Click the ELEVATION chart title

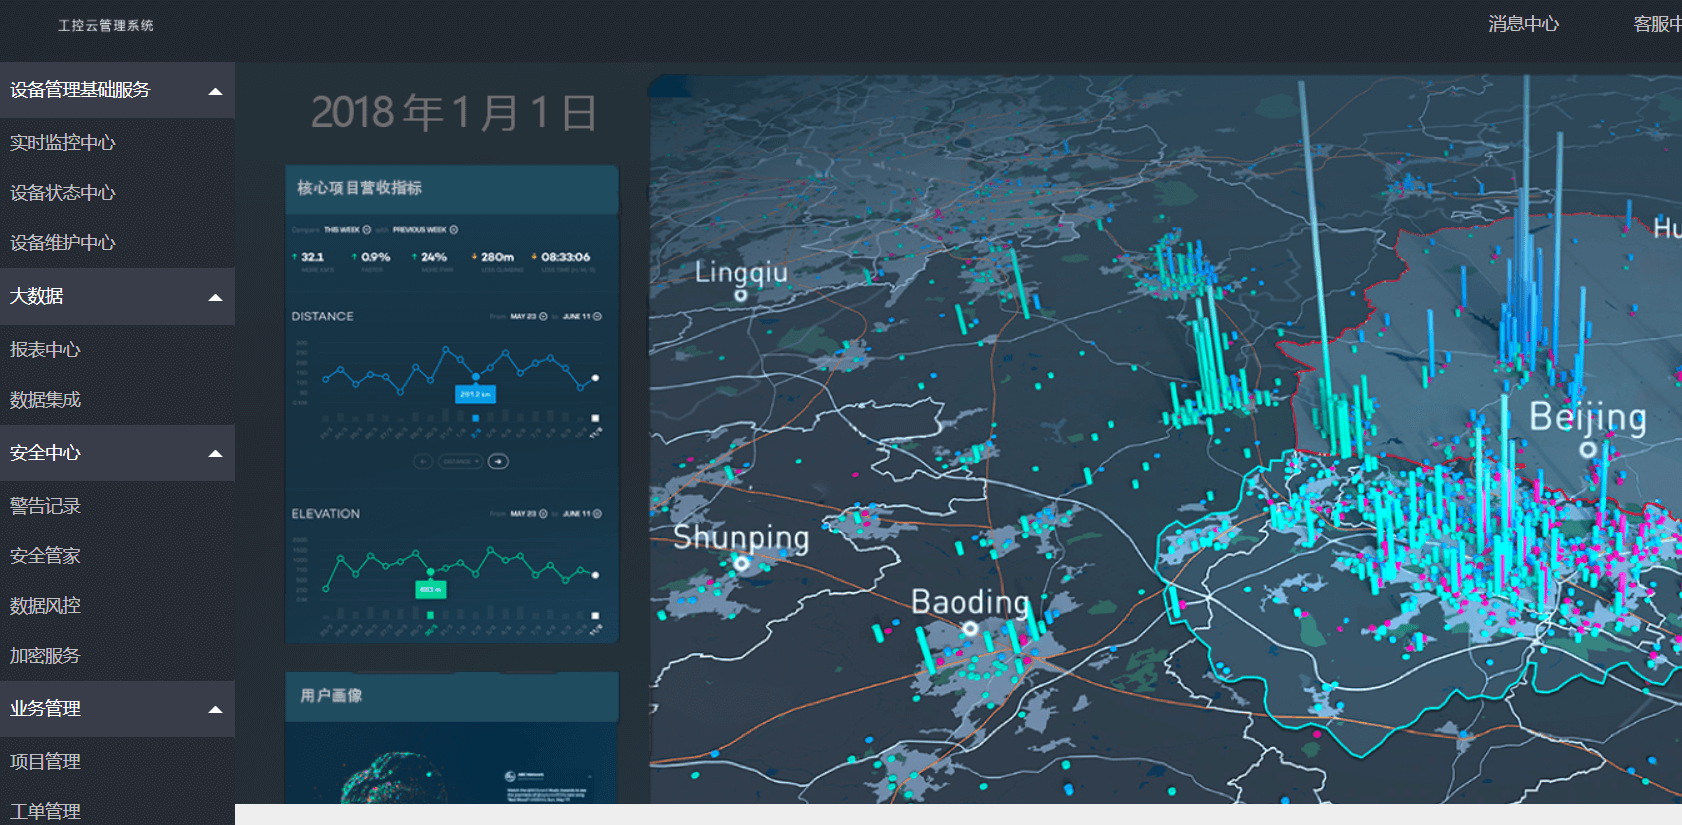coord(325,514)
